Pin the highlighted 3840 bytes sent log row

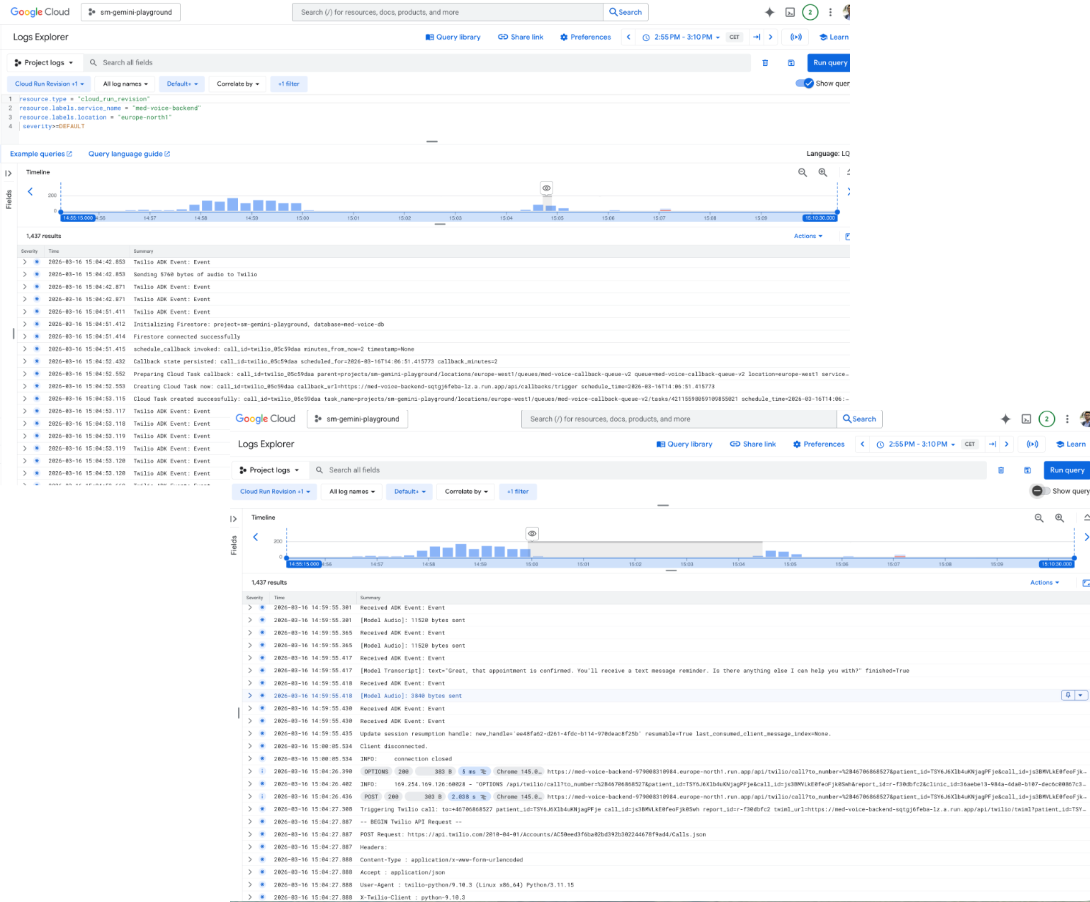(x=1068, y=696)
